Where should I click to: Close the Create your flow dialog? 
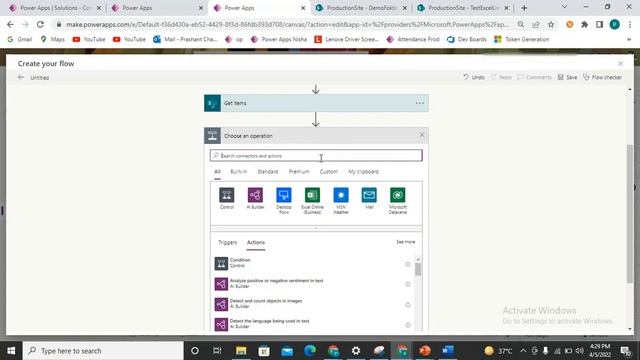[620, 64]
